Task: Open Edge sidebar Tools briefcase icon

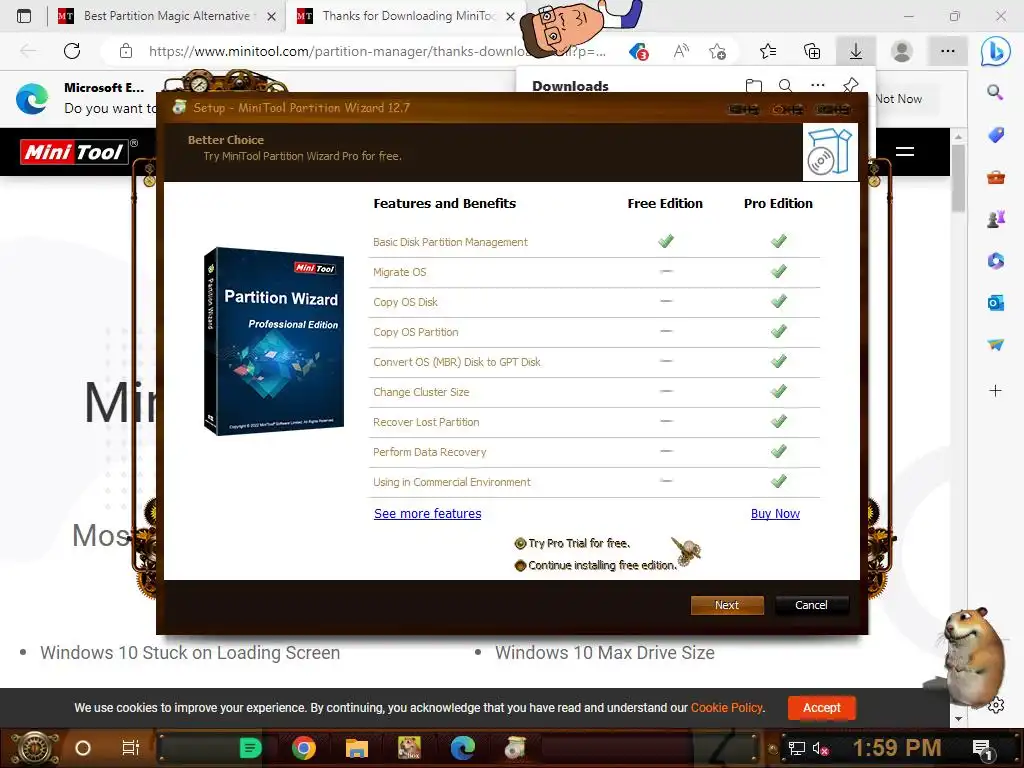Action: [995, 177]
